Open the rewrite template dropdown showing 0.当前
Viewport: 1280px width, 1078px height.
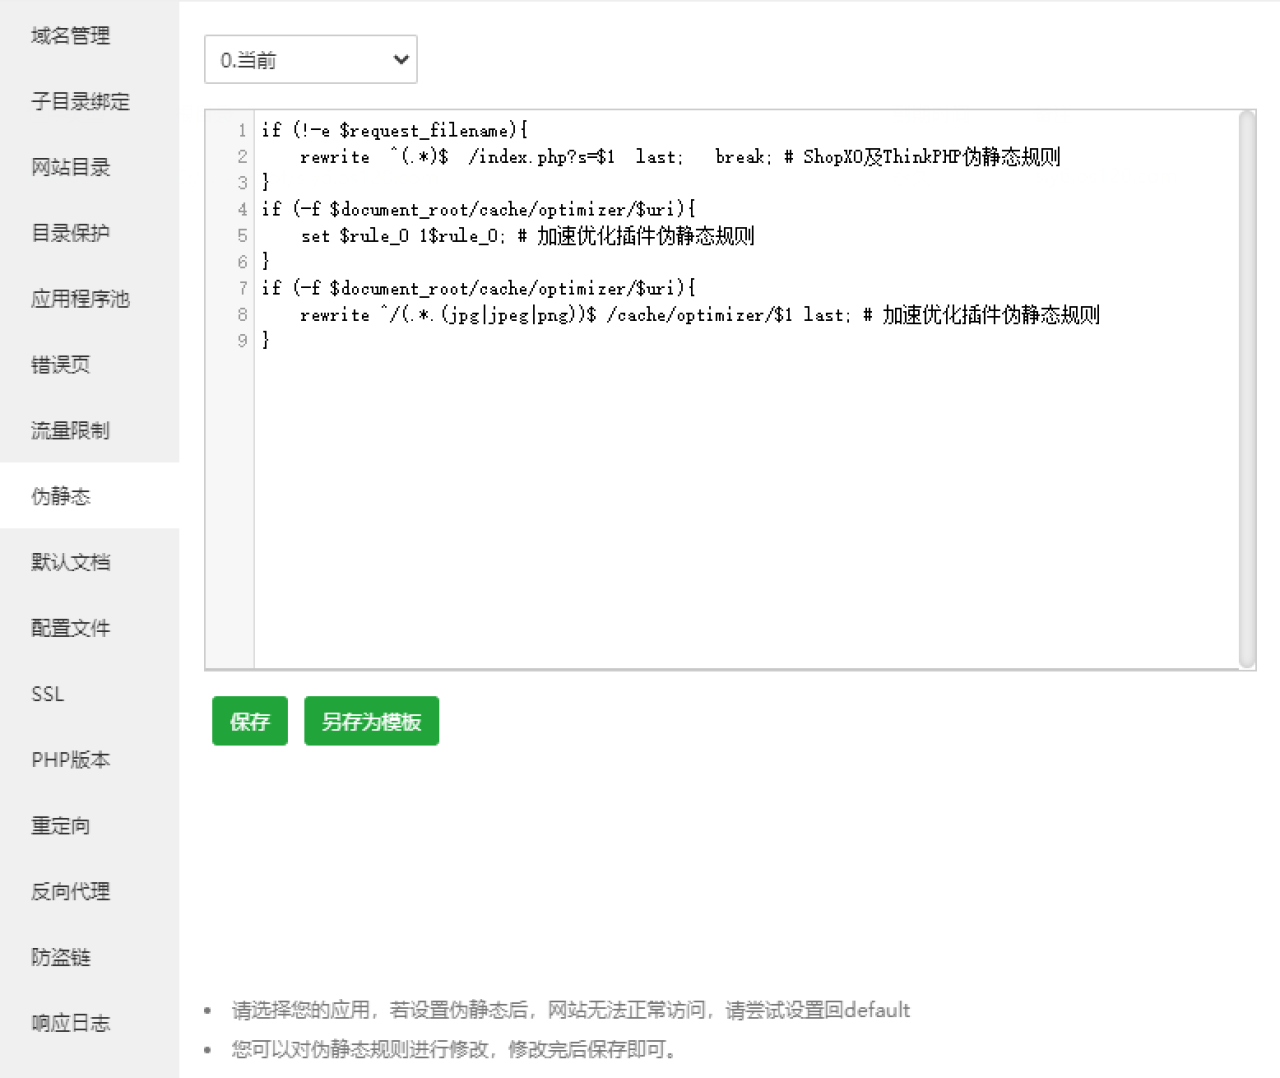coord(310,59)
